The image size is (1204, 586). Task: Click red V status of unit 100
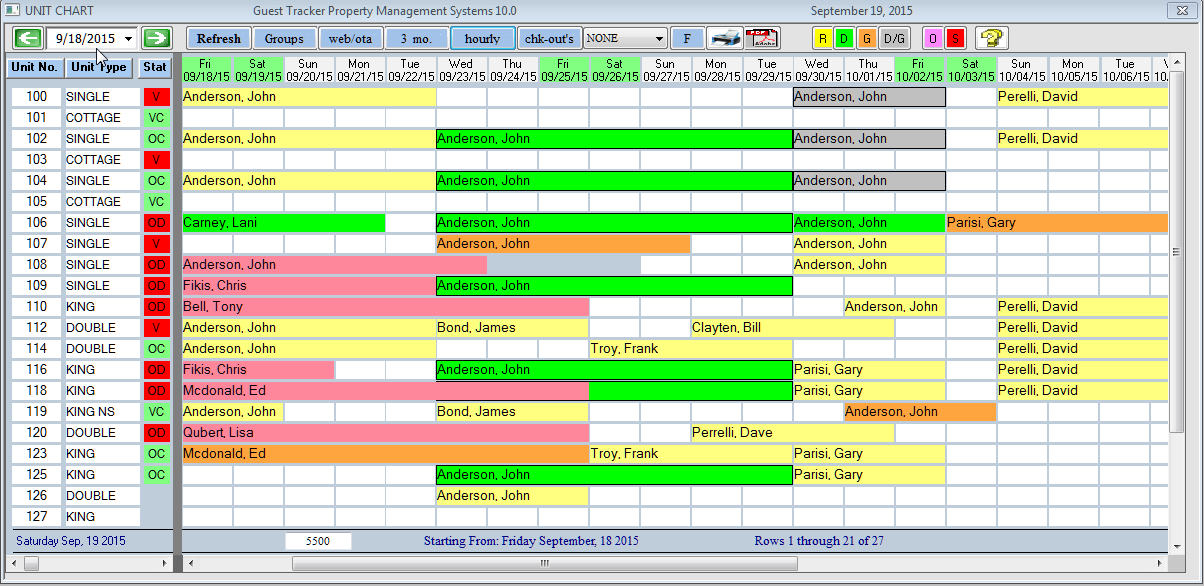156,97
